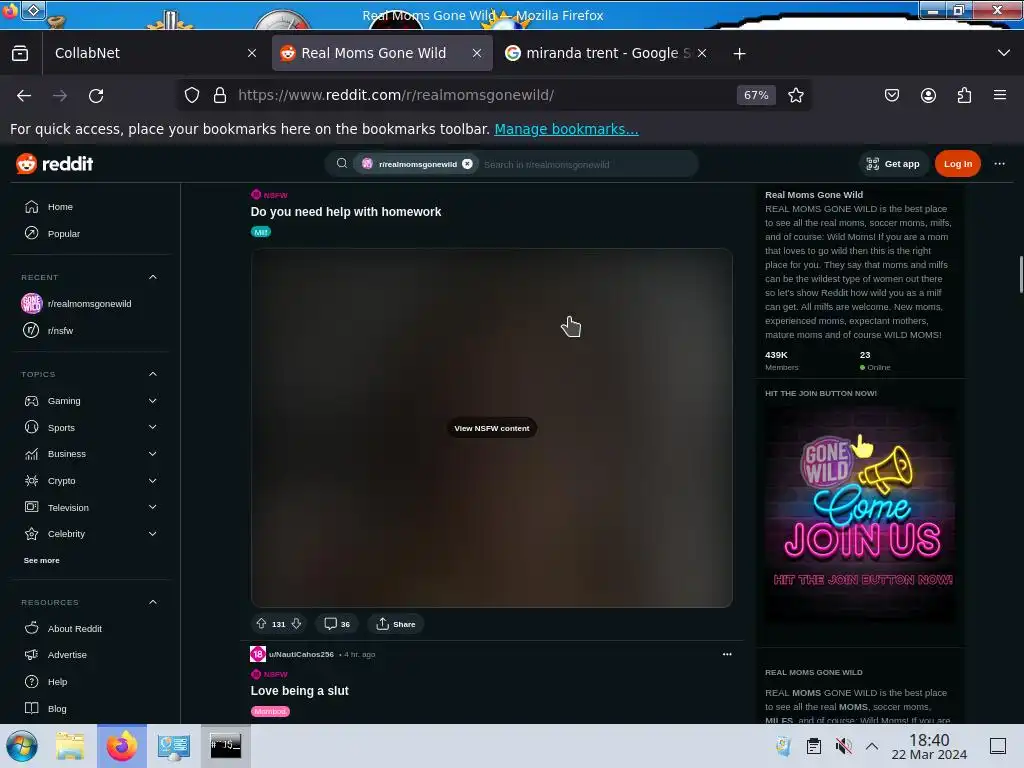Expand the Business topic

pyautogui.click(x=153, y=453)
